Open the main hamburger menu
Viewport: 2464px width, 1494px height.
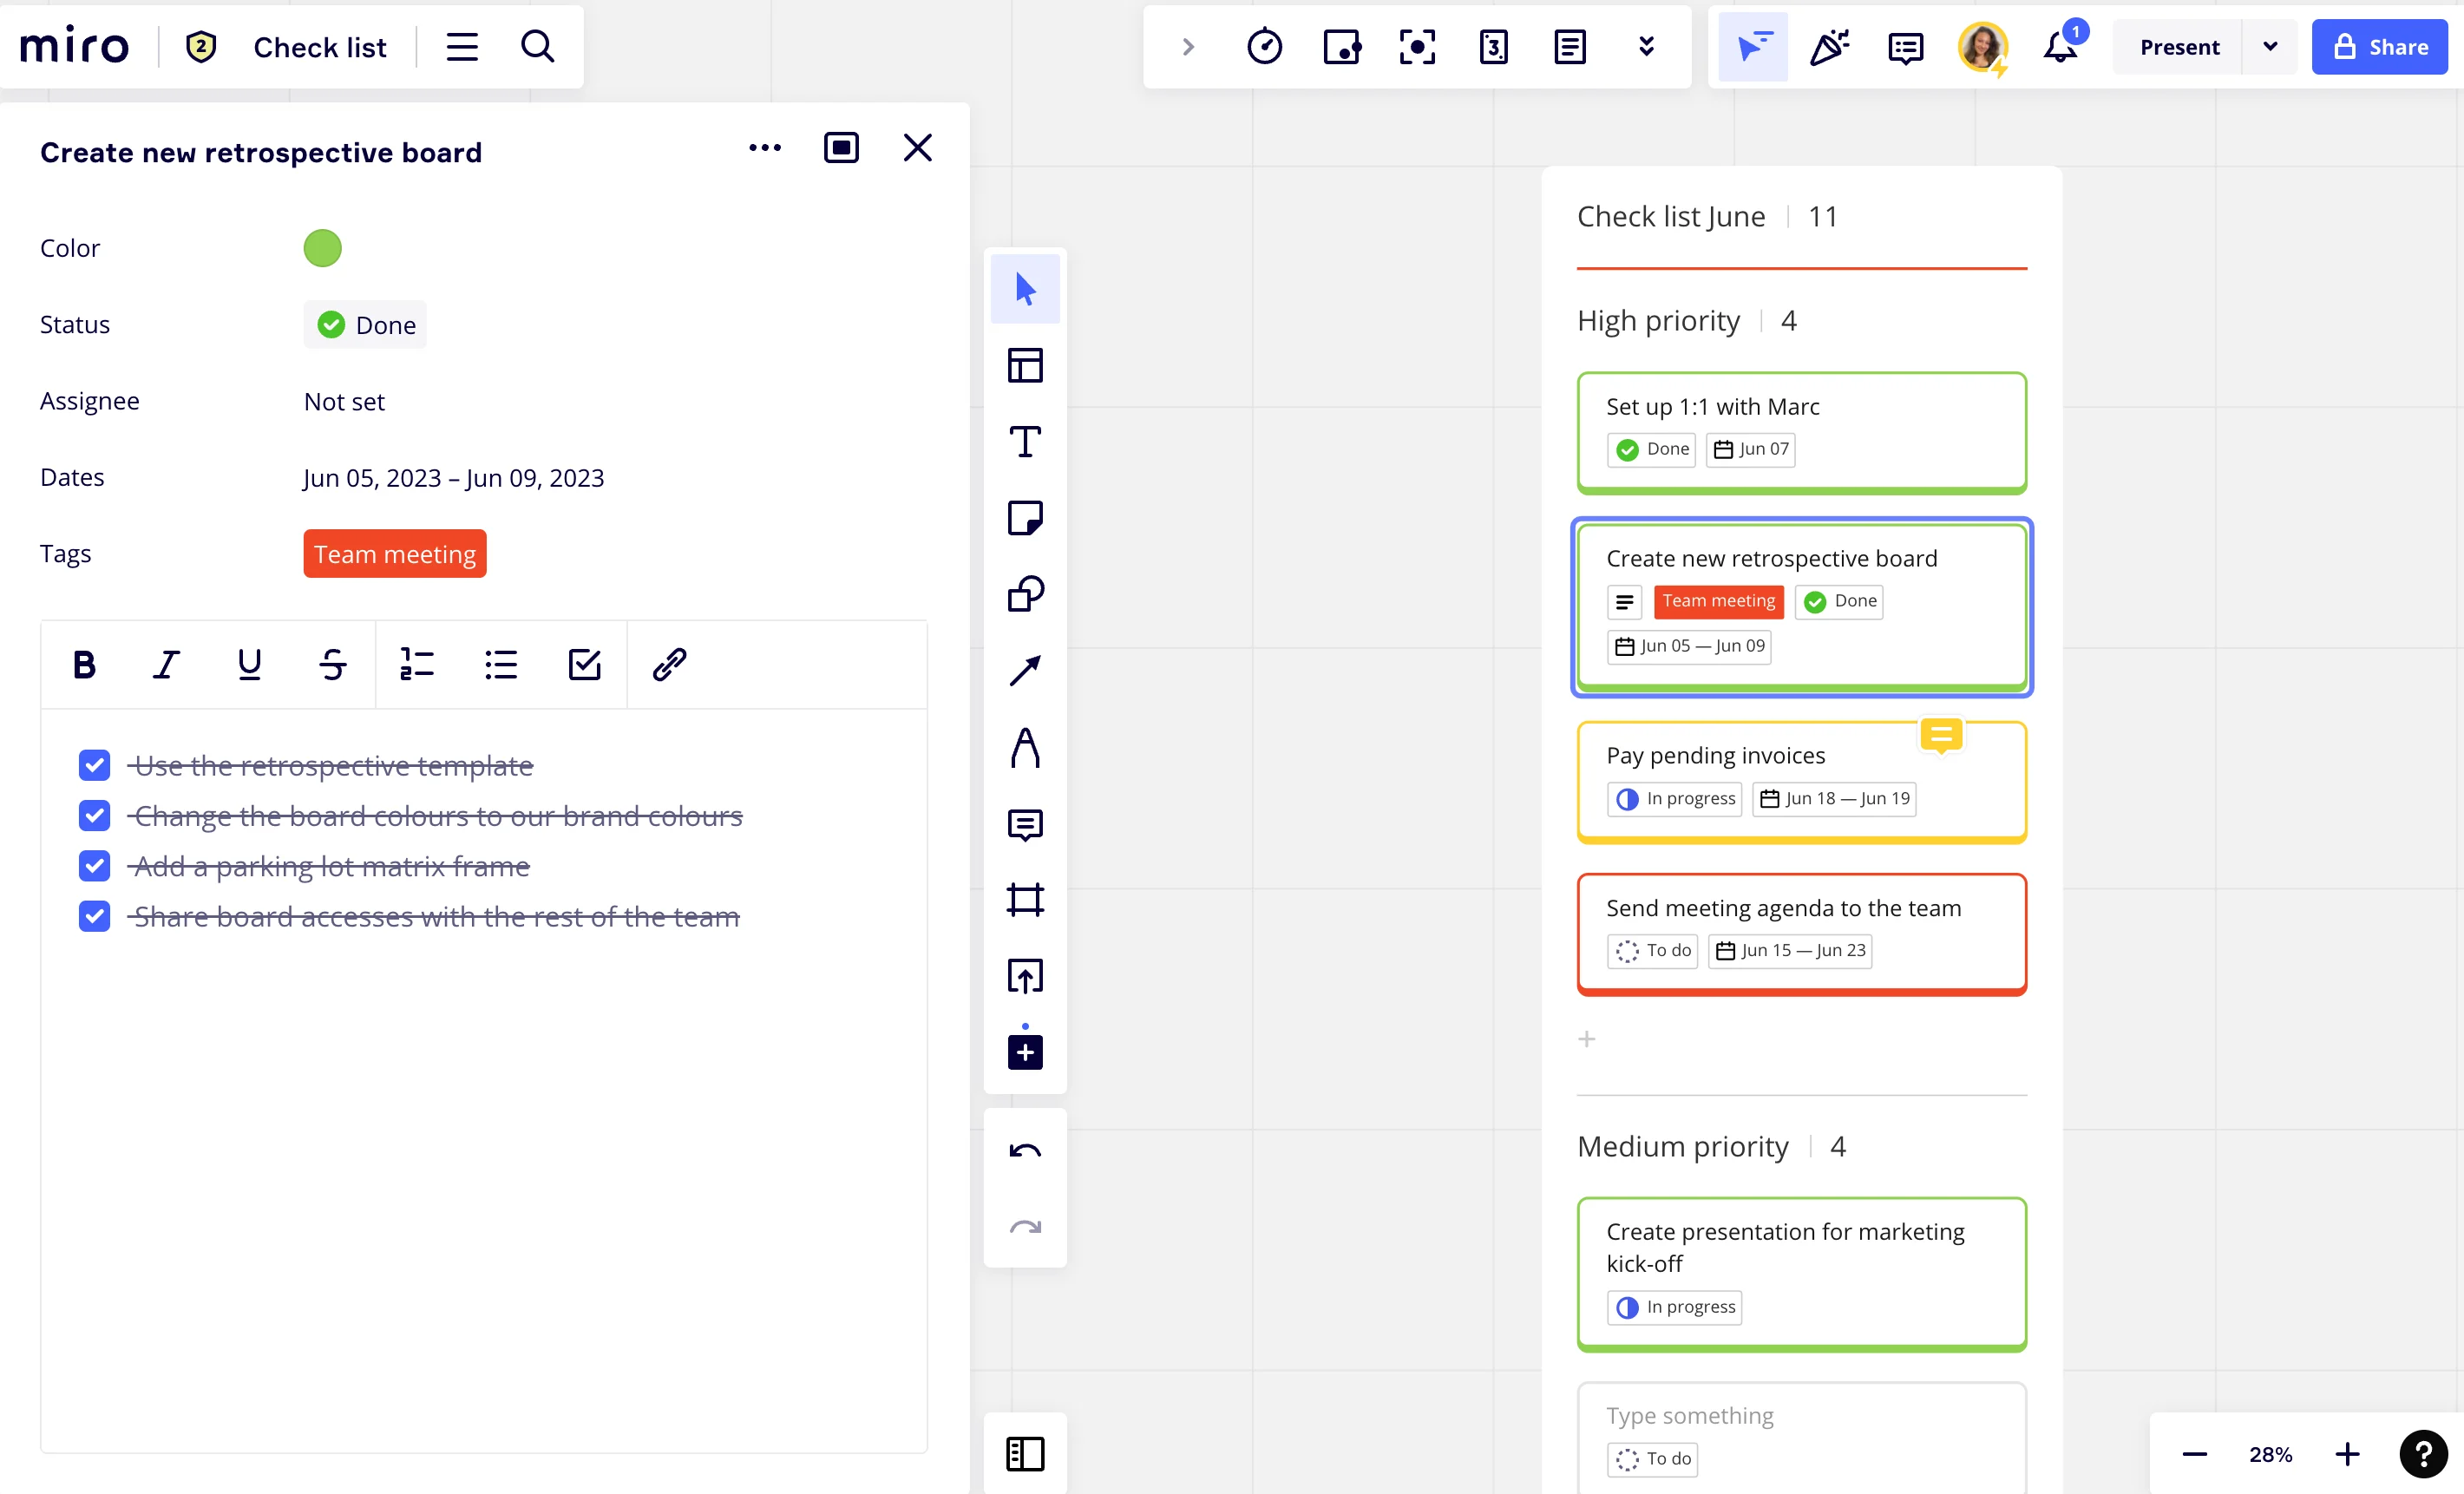click(462, 47)
